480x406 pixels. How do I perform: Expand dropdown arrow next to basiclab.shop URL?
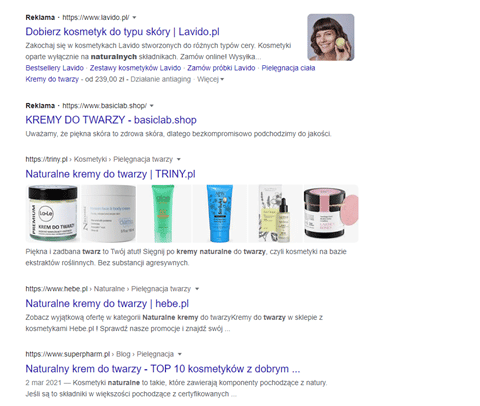[x=152, y=106]
